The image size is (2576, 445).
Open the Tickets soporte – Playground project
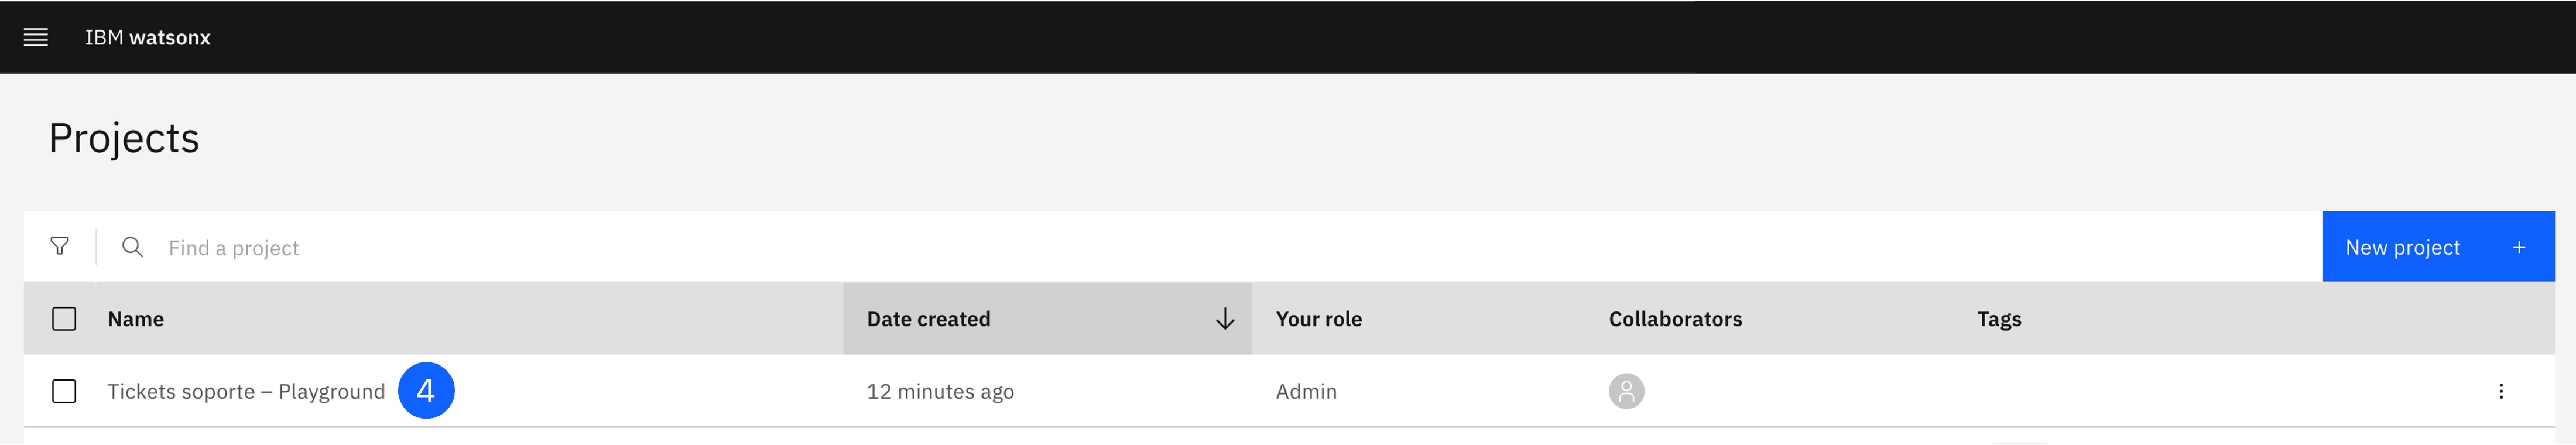point(246,391)
